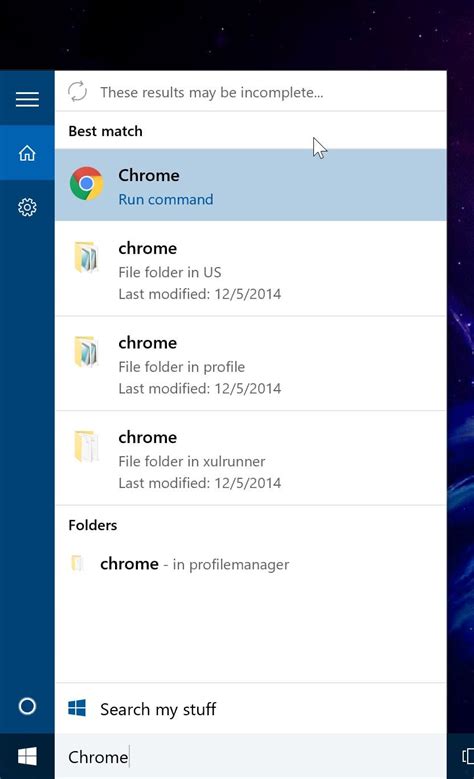Open the Settings gear icon
474x779 pixels.
(27, 207)
